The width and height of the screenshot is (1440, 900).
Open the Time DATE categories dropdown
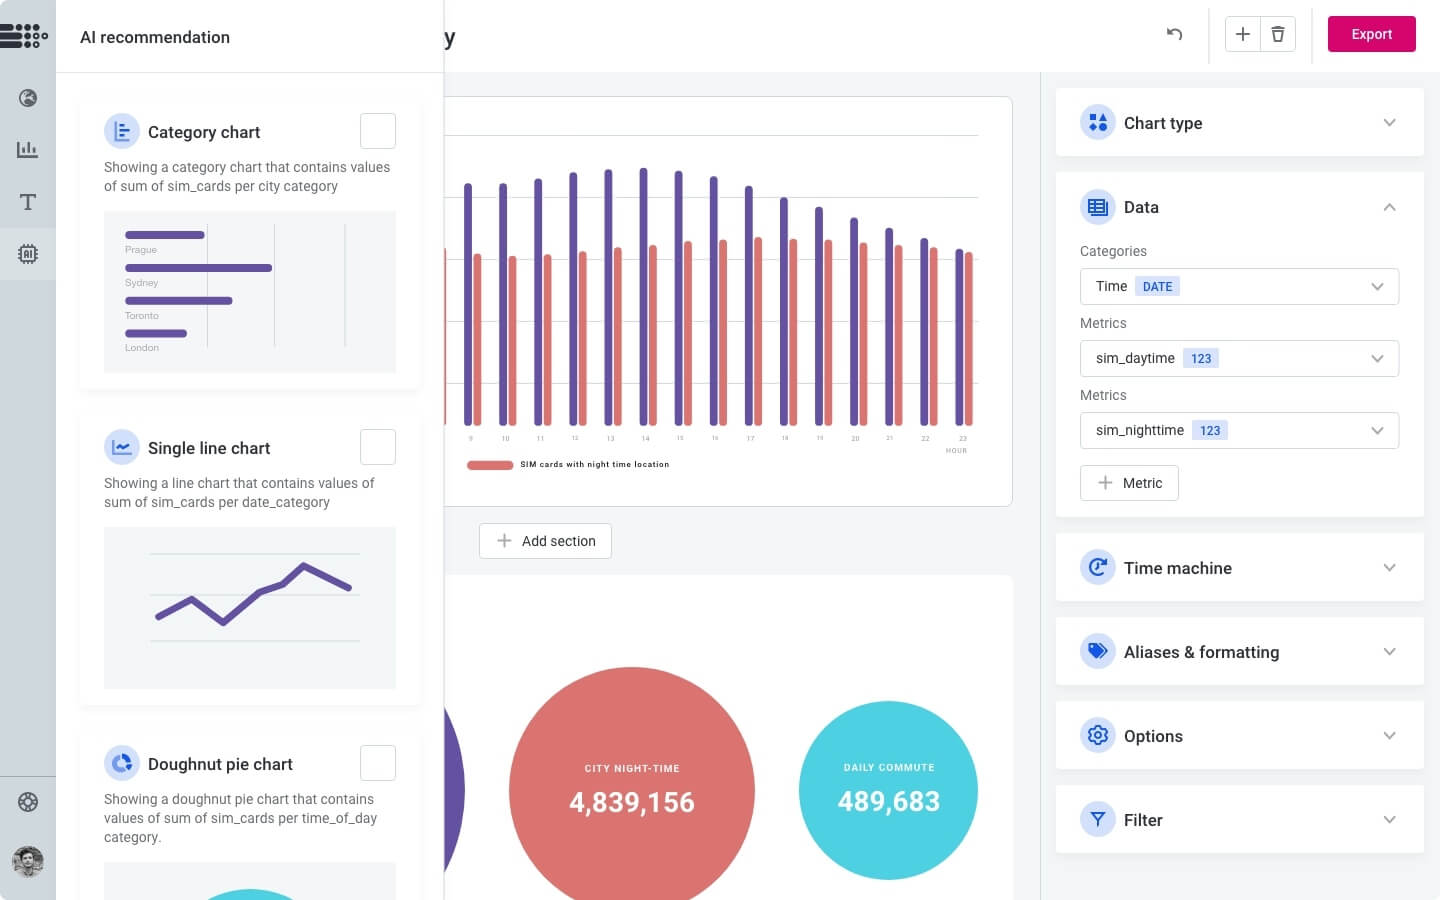click(x=1239, y=287)
